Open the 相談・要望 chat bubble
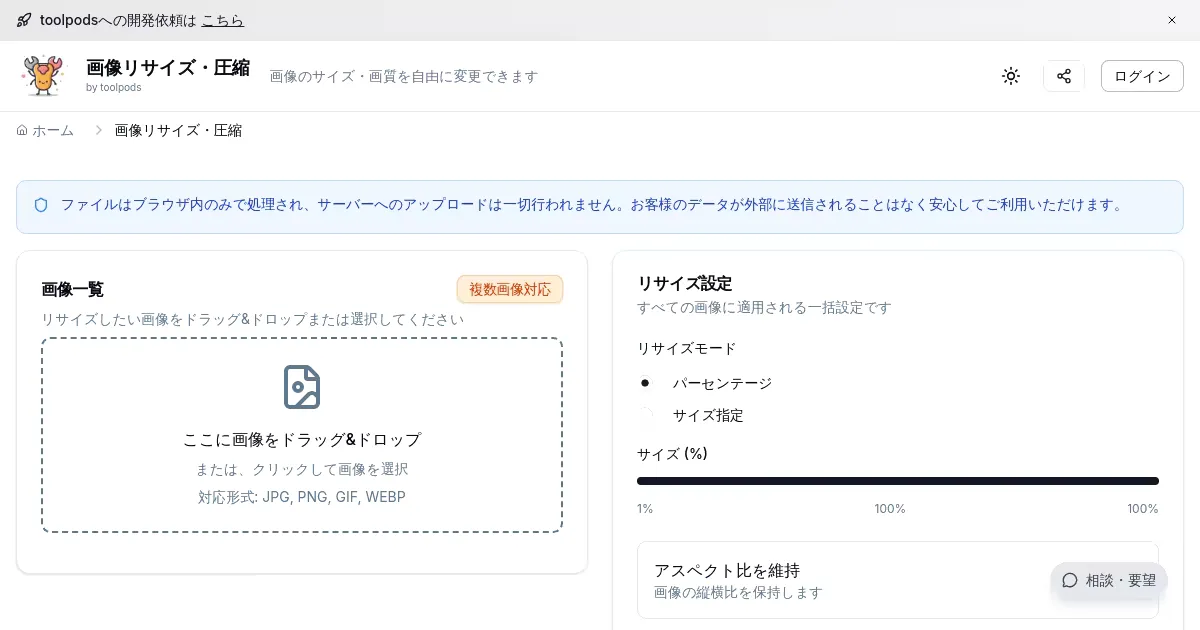1200x630 pixels. coord(1109,580)
